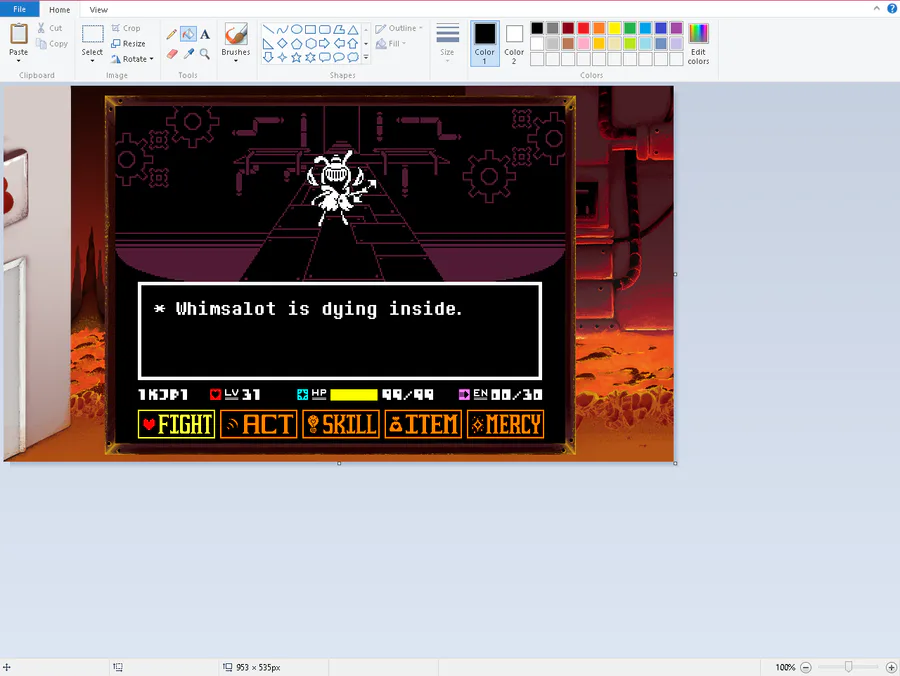Open Paint Help question mark icon
This screenshot has height=676, width=900.
tap(892, 9)
